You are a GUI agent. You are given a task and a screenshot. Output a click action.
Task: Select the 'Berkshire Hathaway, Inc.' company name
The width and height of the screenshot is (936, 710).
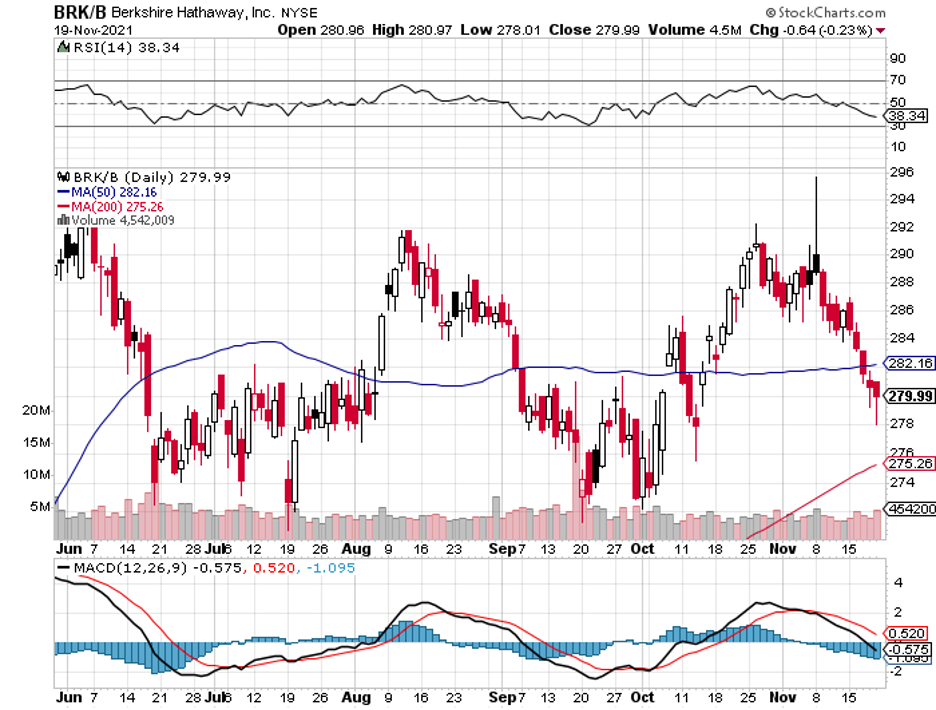193,13
